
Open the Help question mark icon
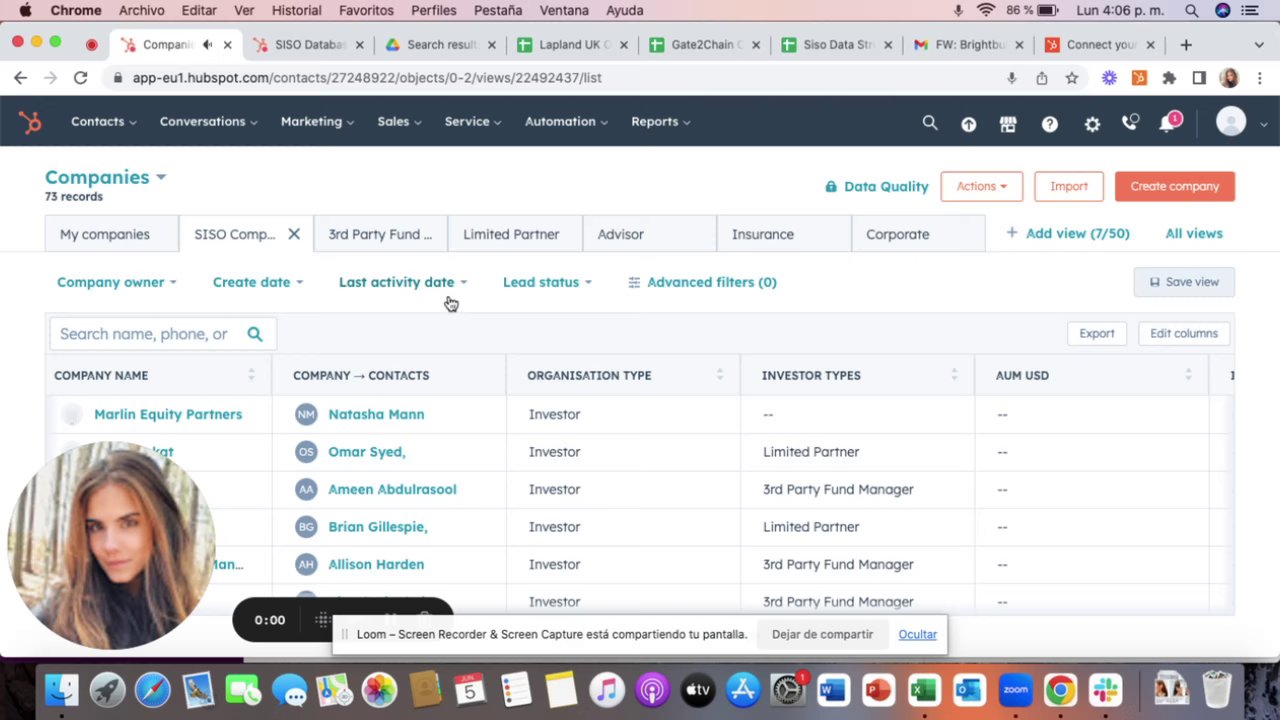[x=1049, y=124]
